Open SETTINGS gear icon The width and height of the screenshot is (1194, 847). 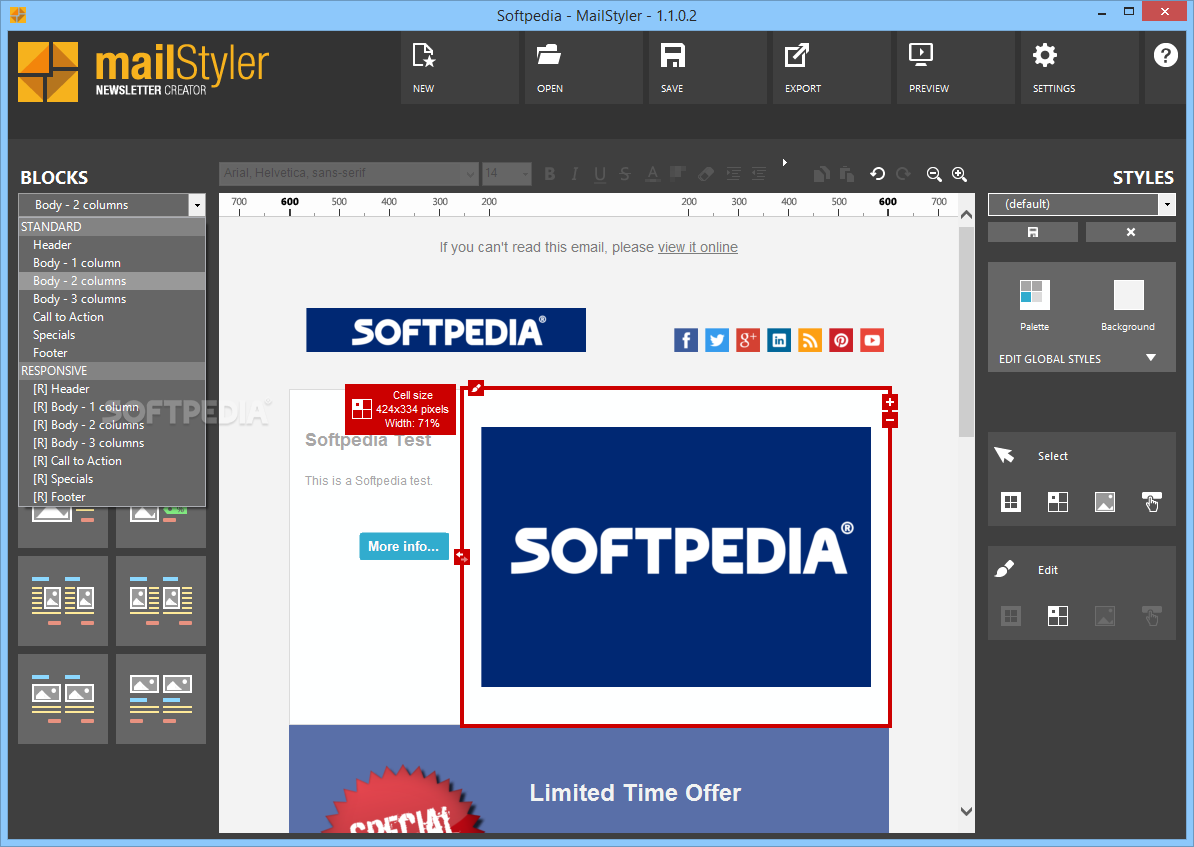[x=1045, y=55]
